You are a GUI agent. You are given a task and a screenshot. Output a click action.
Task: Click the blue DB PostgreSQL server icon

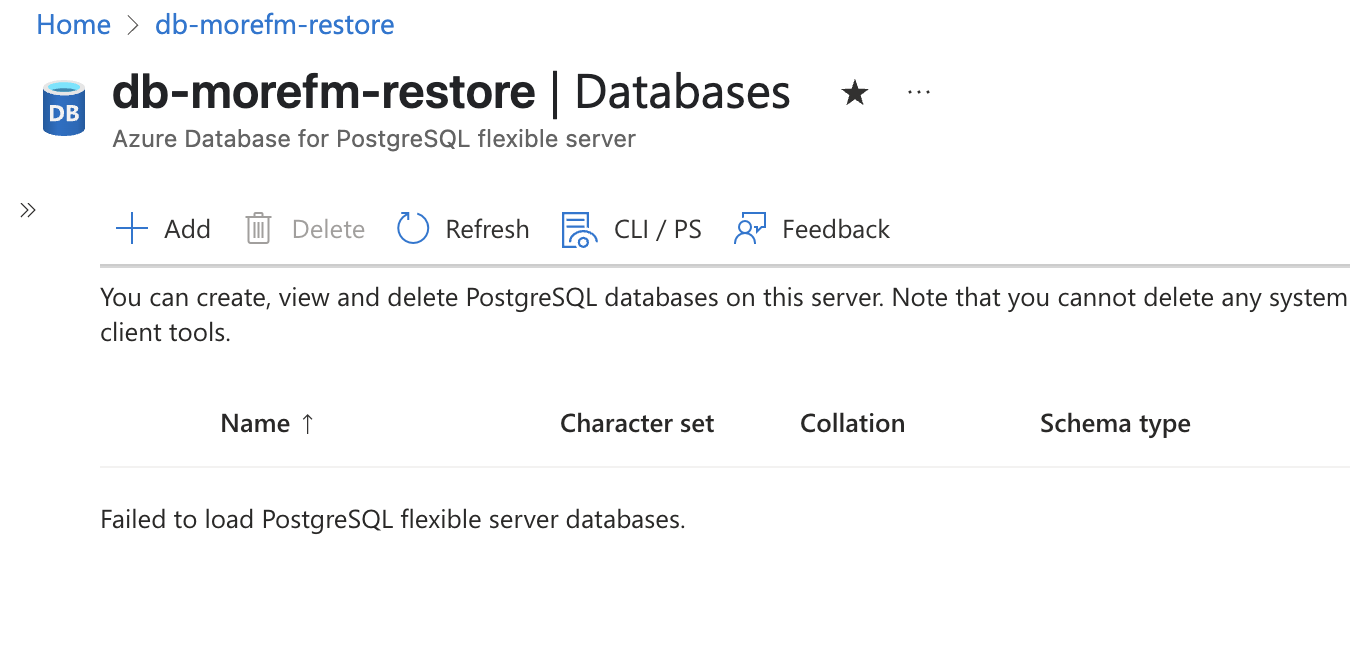tap(64, 108)
